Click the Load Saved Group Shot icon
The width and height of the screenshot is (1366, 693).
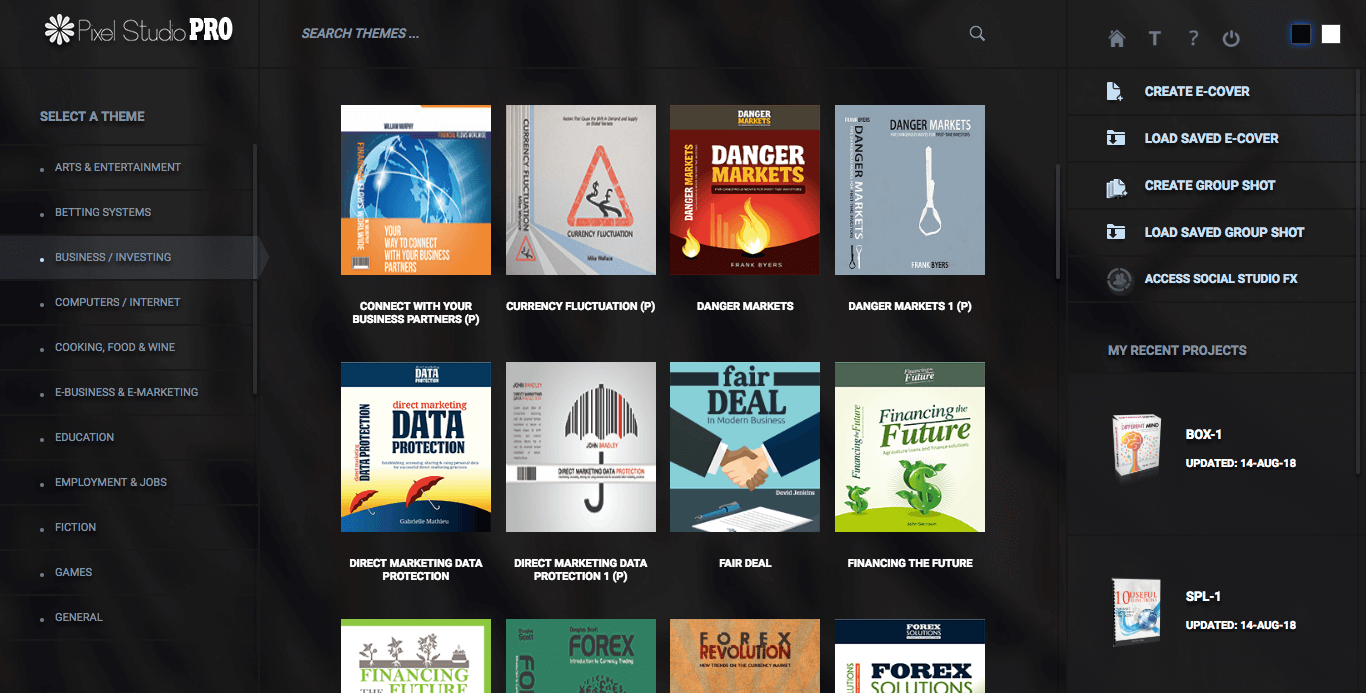pos(1115,232)
